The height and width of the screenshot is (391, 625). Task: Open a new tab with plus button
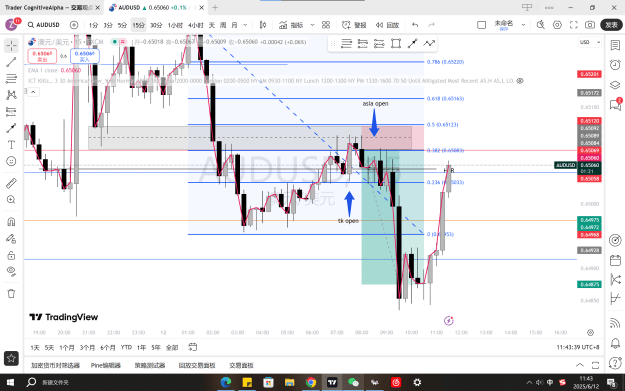(215, 8)
